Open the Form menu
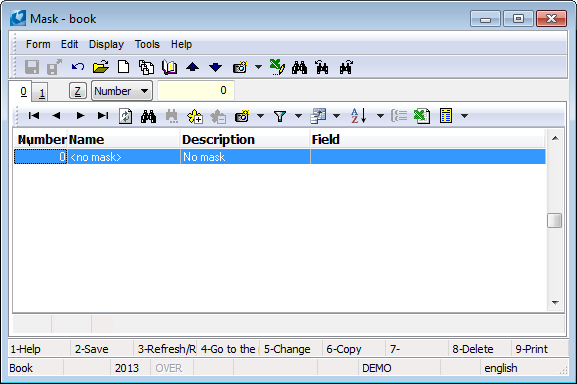The height and width of the screenshot is (384, 577). point(38,44)
